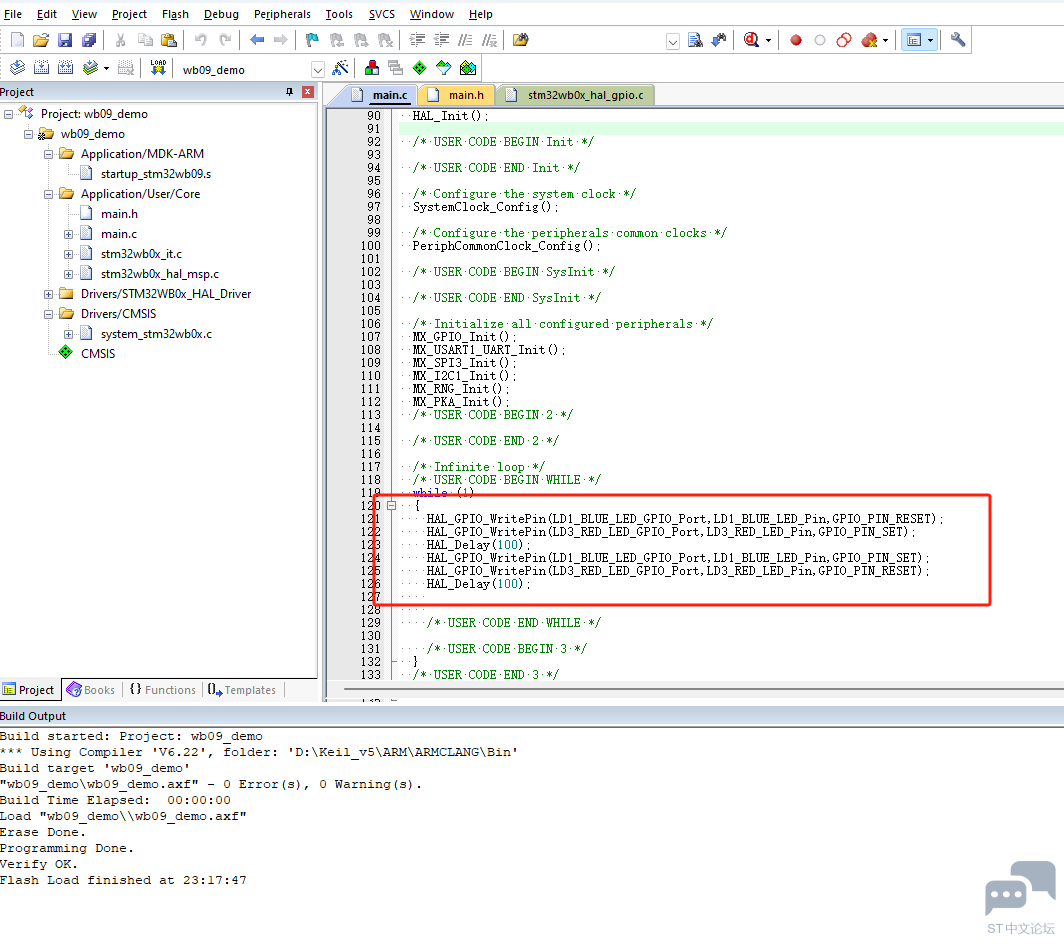Screen dimensions: 1064x944
Task: Insert bookmark flag icon
Action: click(x=312, y=40)
